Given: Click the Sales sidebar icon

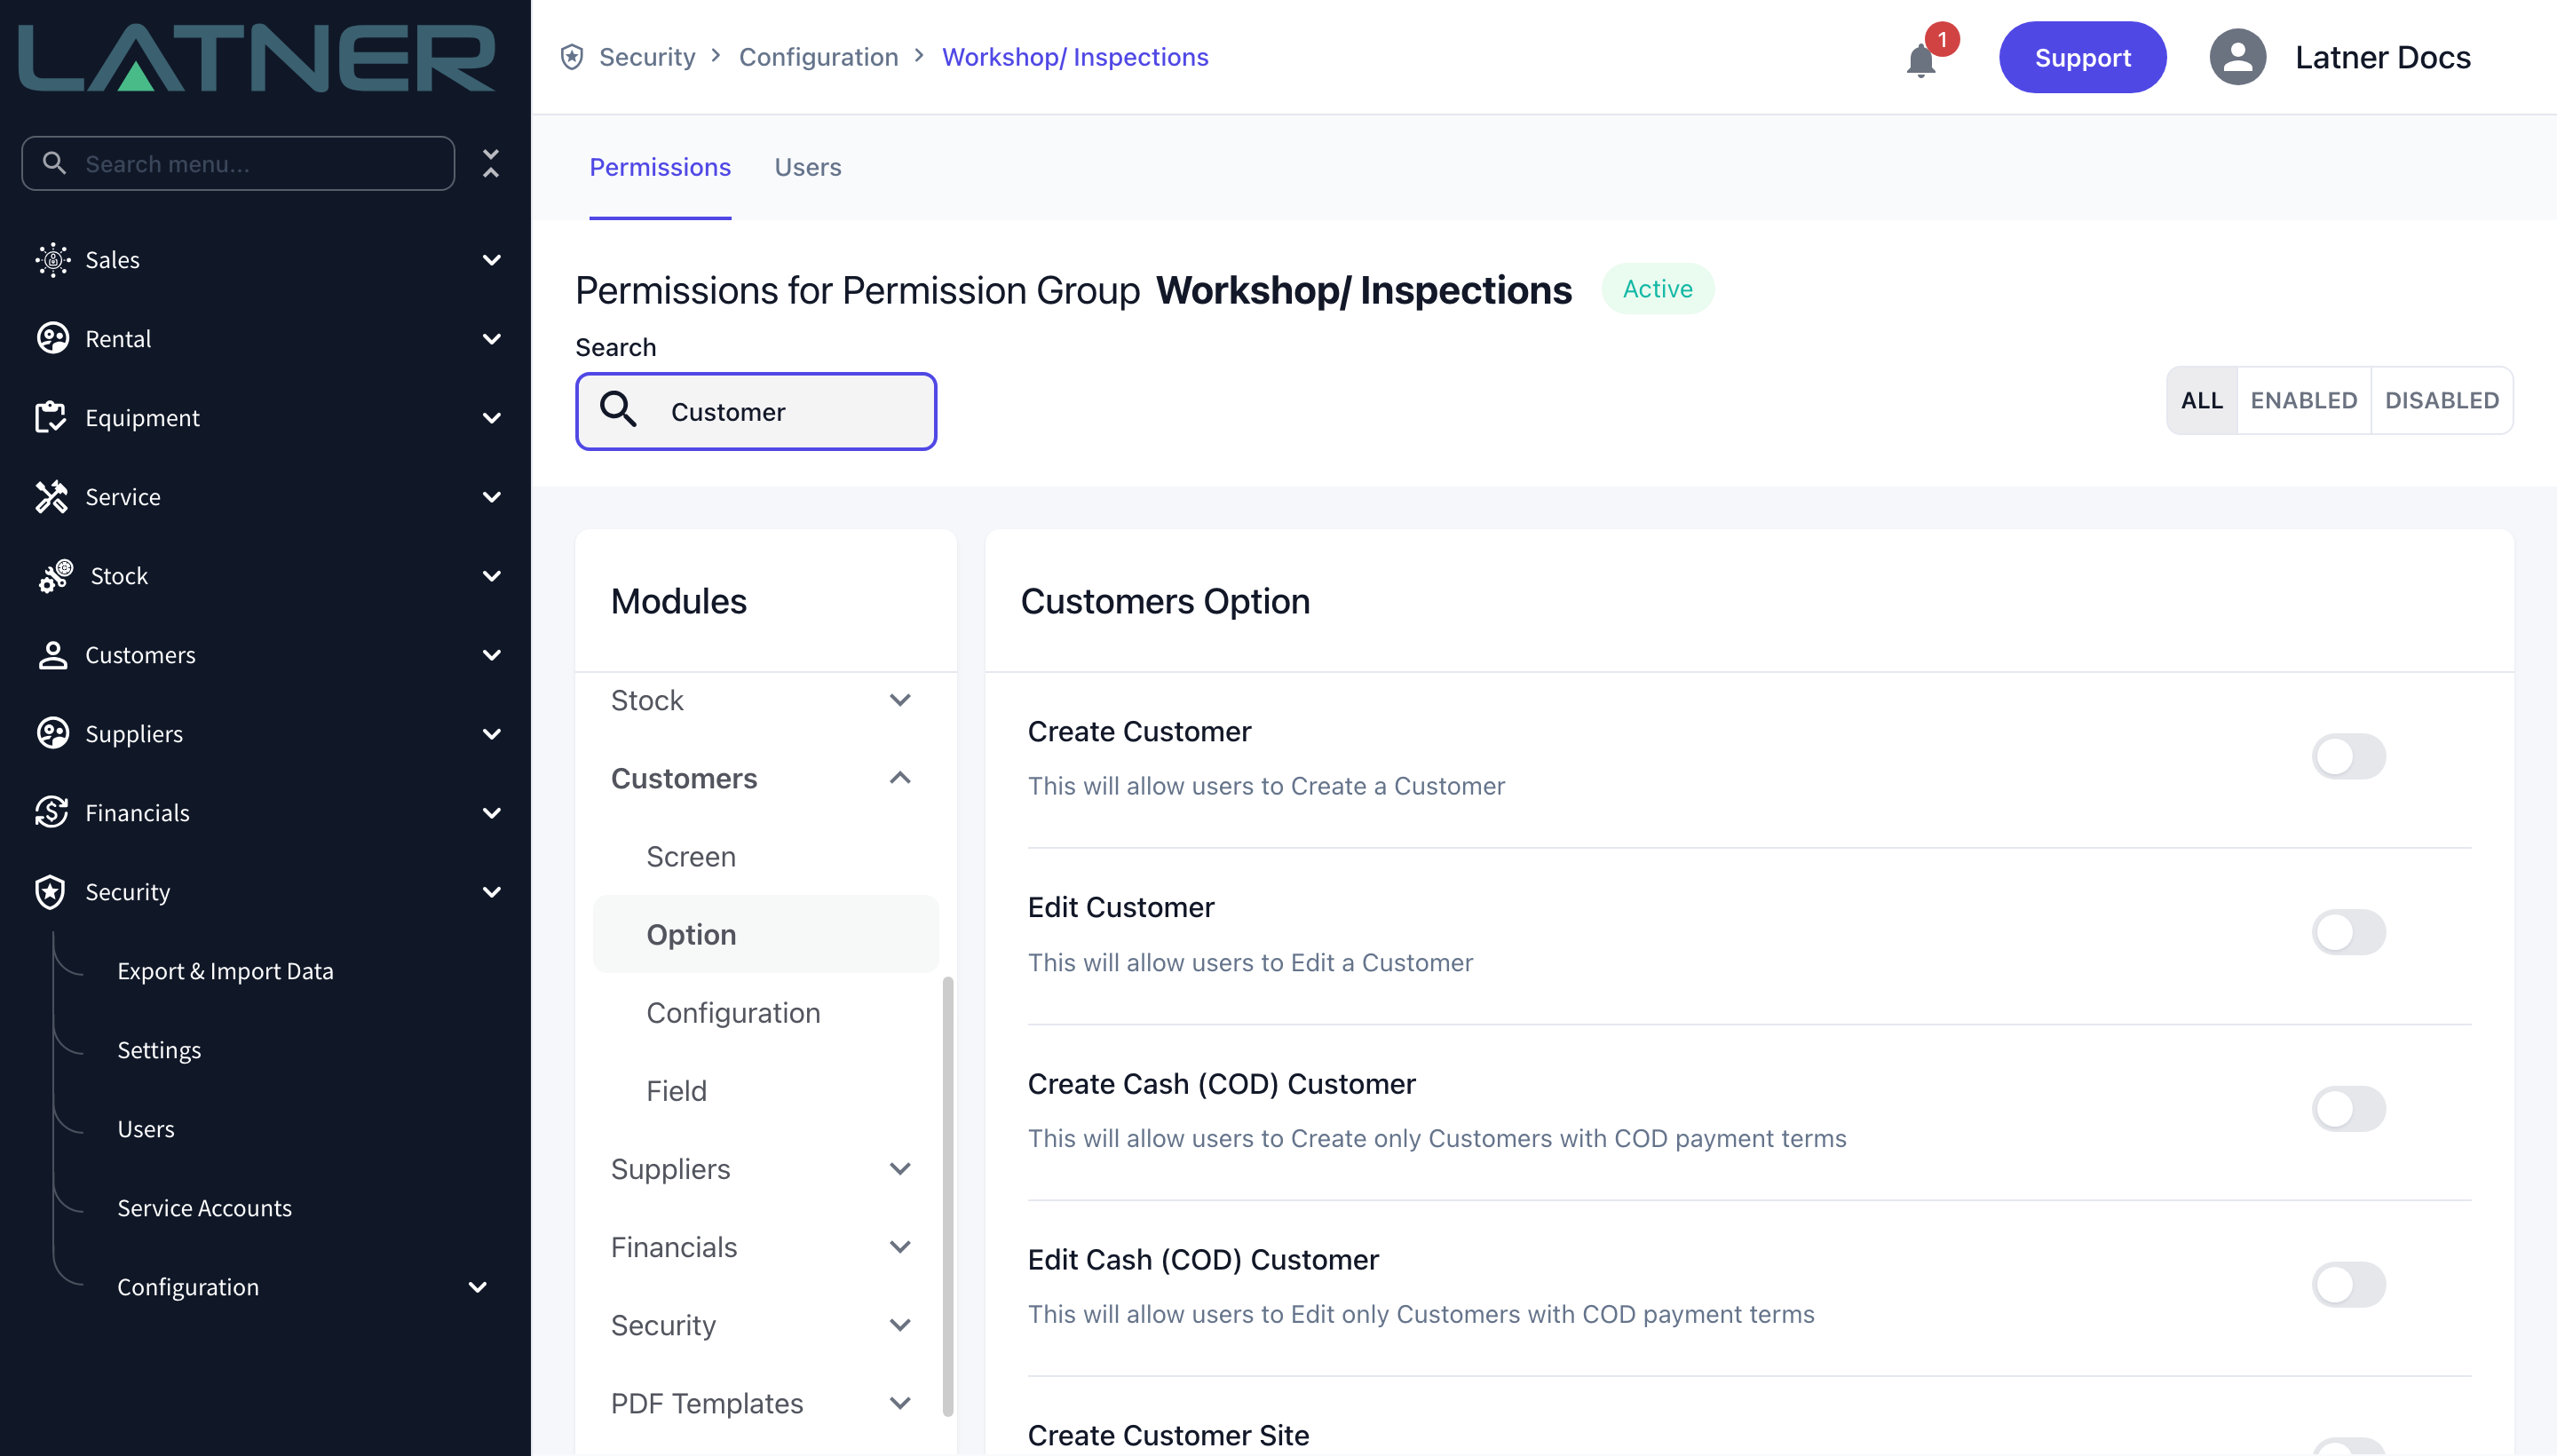Looking at the screenshot, I should [52, 260].
